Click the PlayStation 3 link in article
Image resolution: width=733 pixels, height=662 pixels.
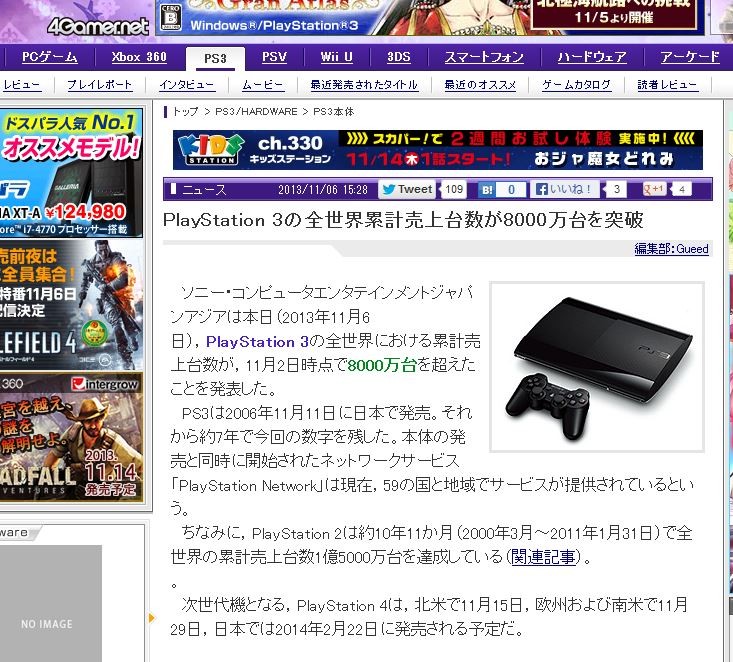258,342
